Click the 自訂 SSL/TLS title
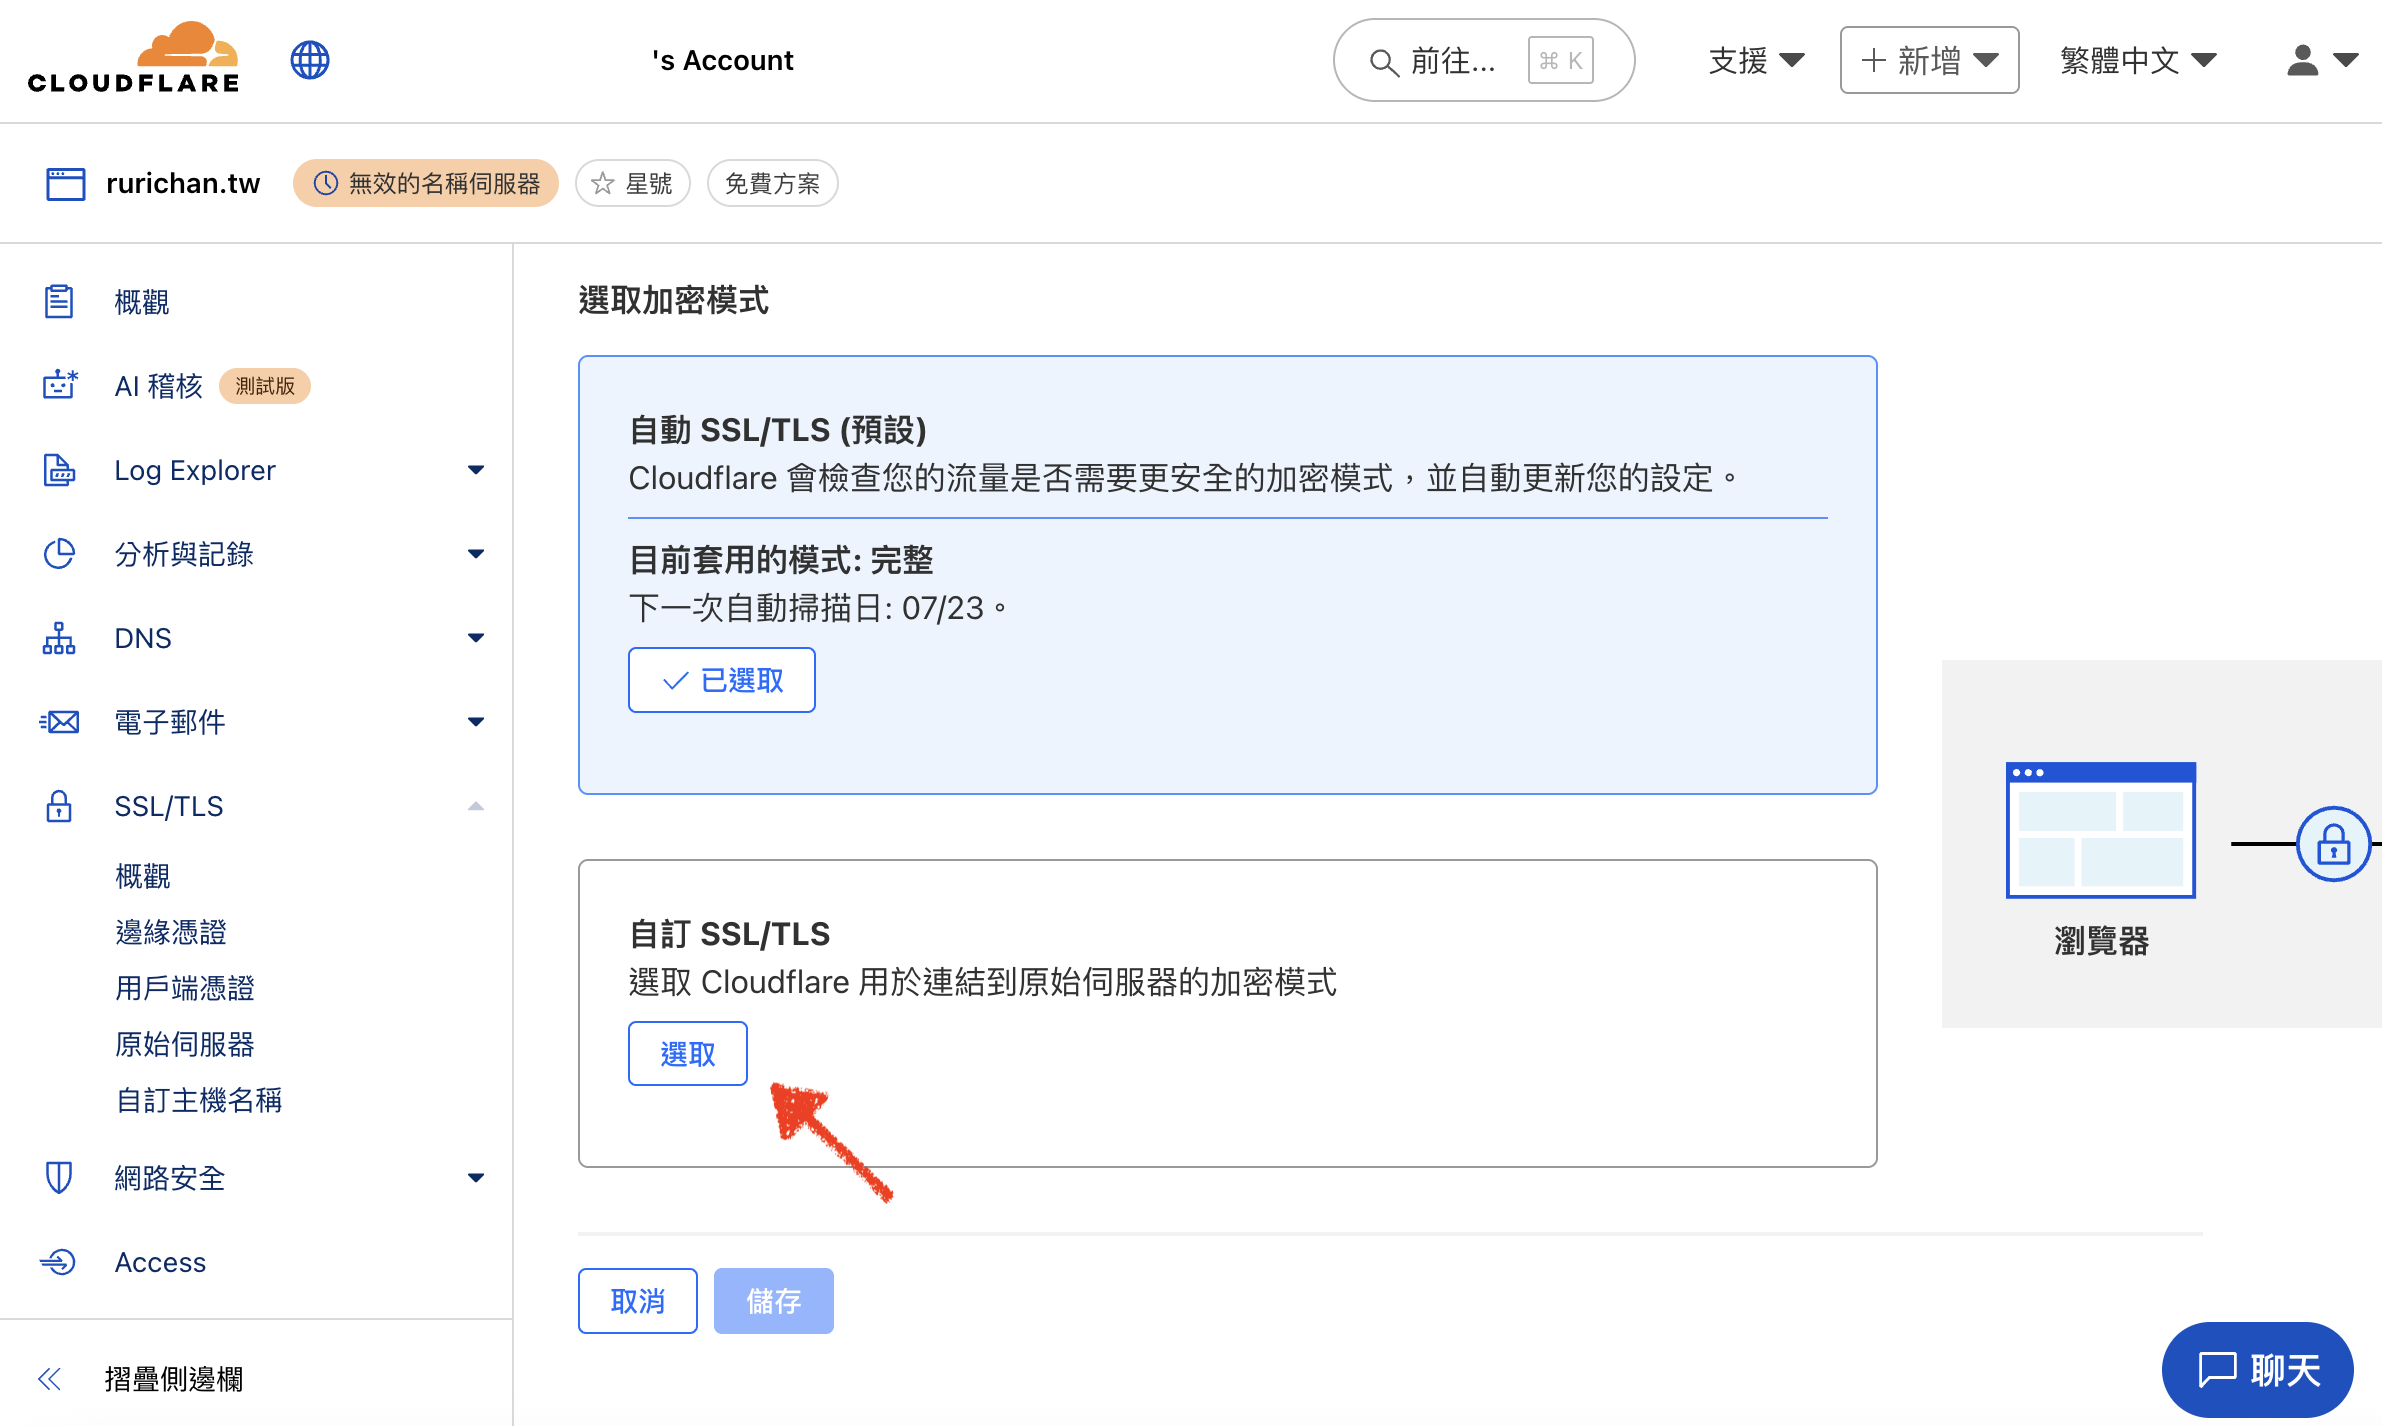The height and width of the screenshot is (1426, 2382). tap(729, 934)
